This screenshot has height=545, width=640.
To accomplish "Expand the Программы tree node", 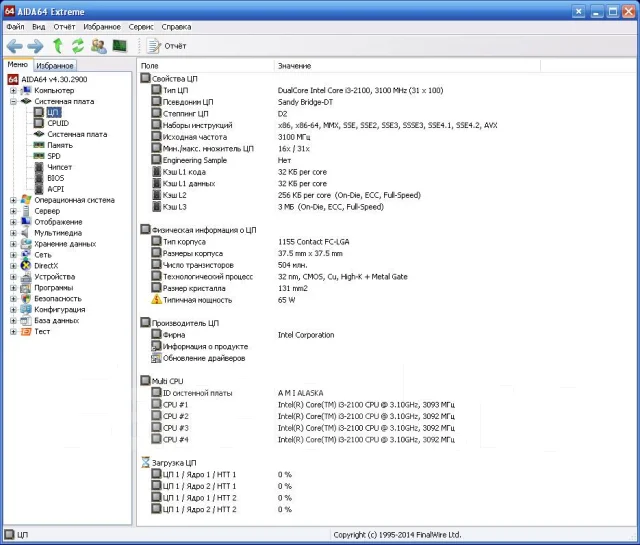I will 13,288.
